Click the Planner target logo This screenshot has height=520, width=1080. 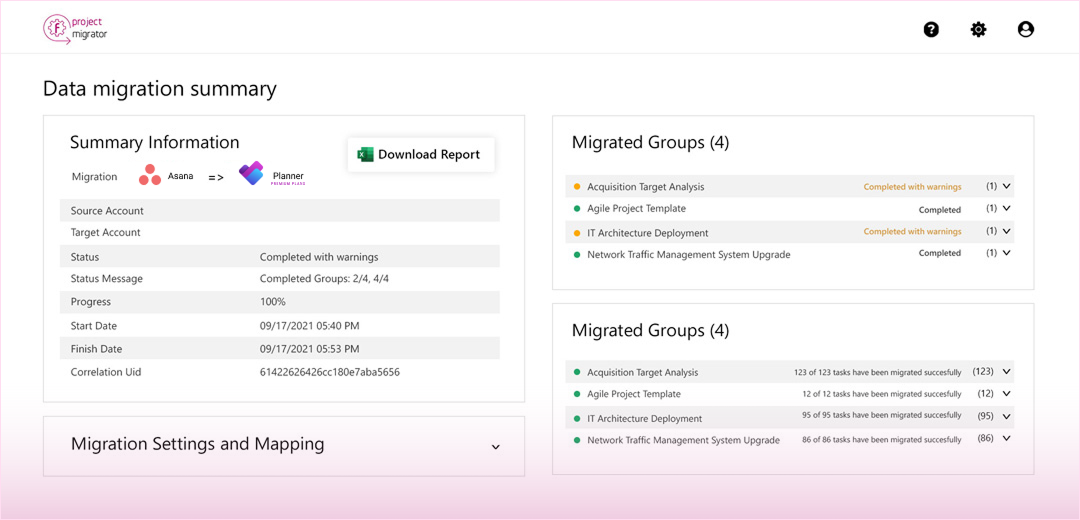coord(272,174)
